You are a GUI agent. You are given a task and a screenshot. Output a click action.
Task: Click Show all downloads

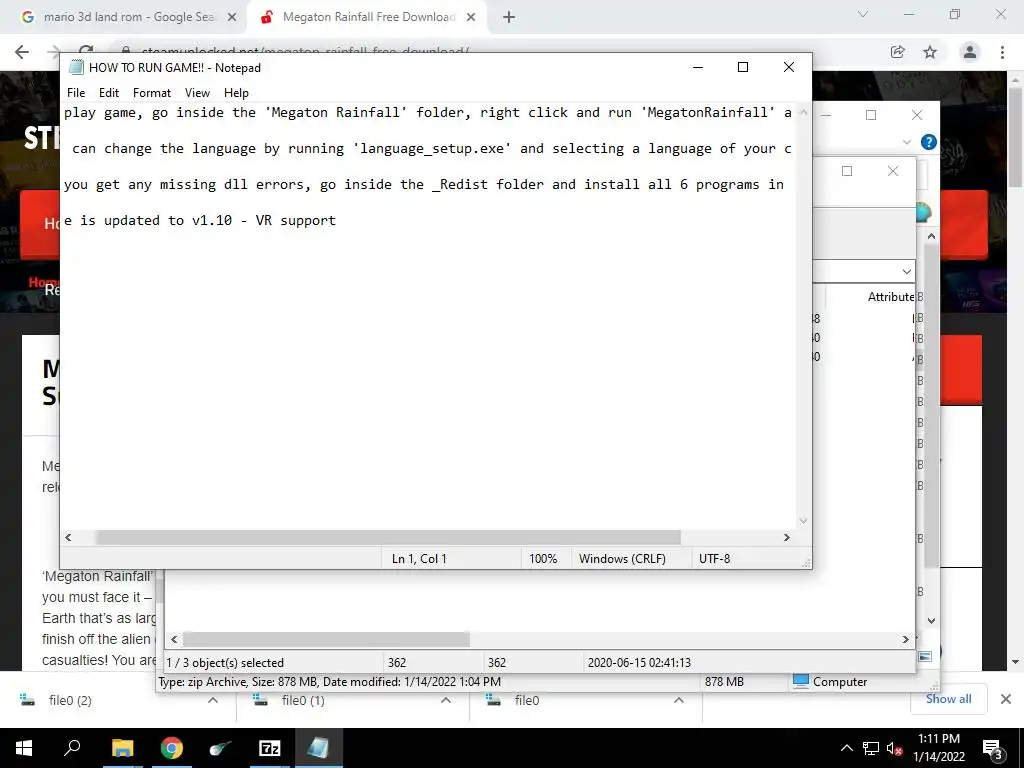point(948,699)
